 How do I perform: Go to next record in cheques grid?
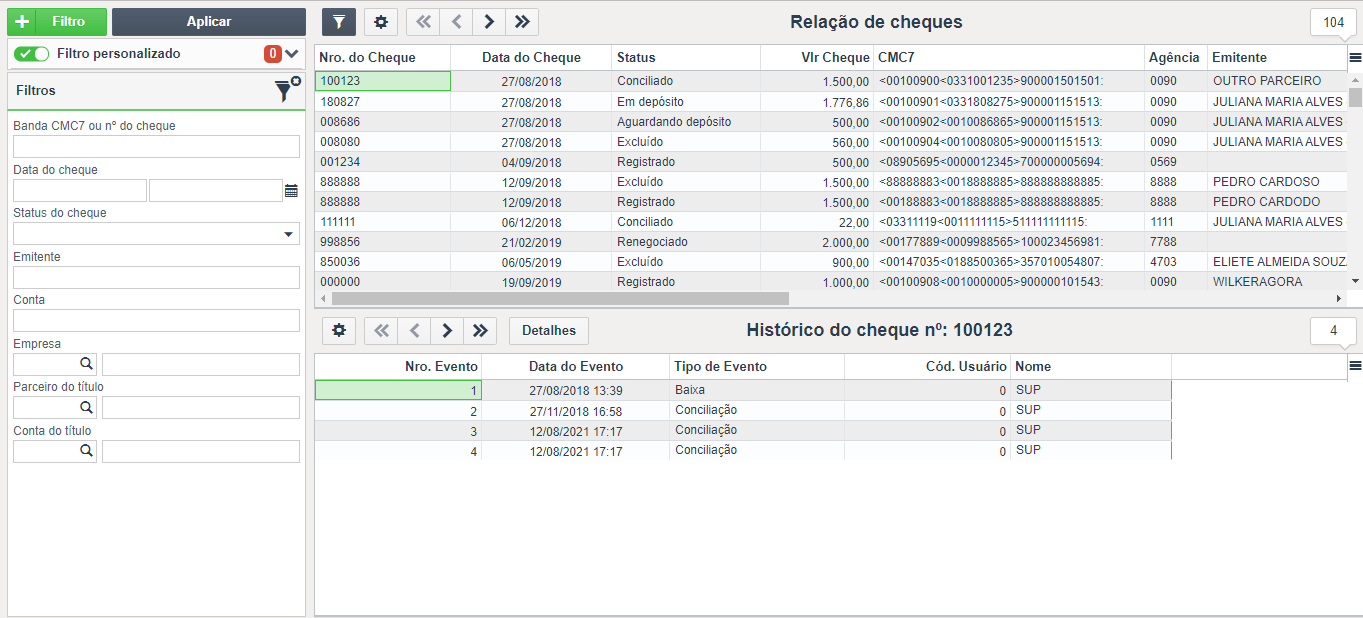coord(489,21)
